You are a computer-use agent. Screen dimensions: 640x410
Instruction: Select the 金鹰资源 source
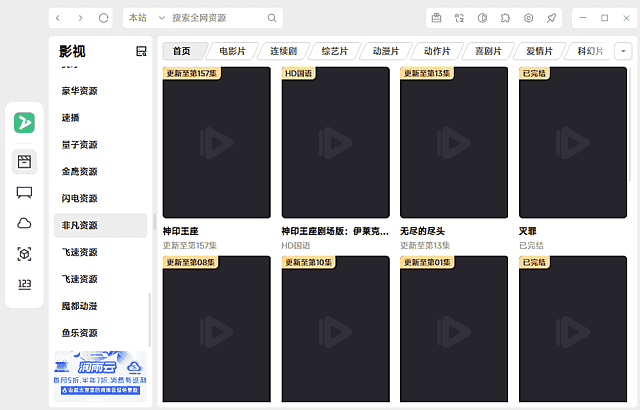tap(100, 172)
